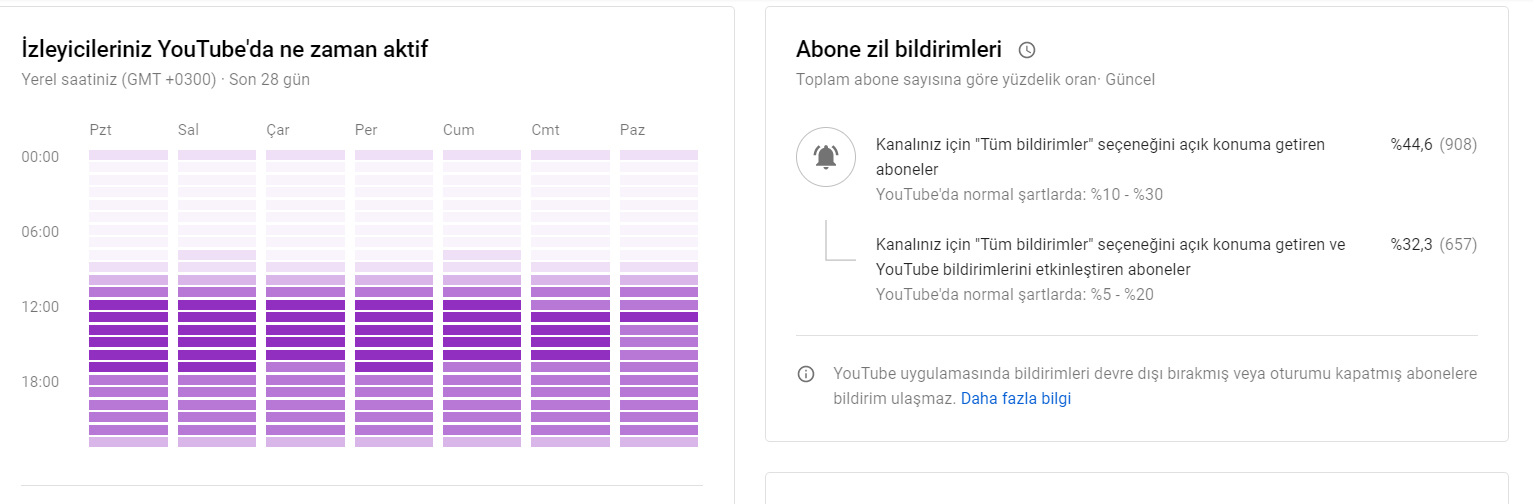Image resolution: width=1533 pixels, height=504 pixels.
Task: Select the Çar 12:00 heatmap cell
Action: pos(305,305)
